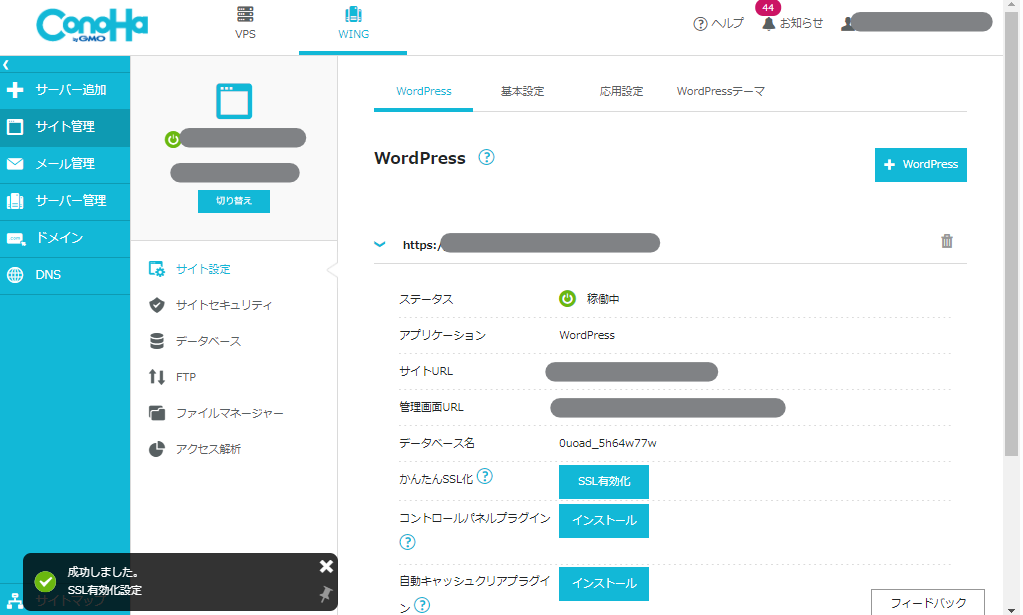Open サイトセキュリティ submenu item
The height and width of the screenshot is (615, 1023).
224,305
